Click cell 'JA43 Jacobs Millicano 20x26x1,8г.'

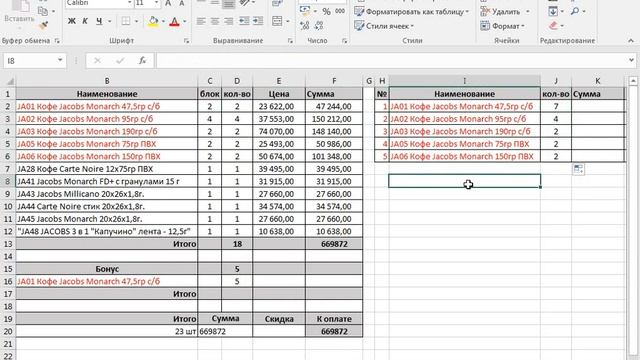click(107, 194)
